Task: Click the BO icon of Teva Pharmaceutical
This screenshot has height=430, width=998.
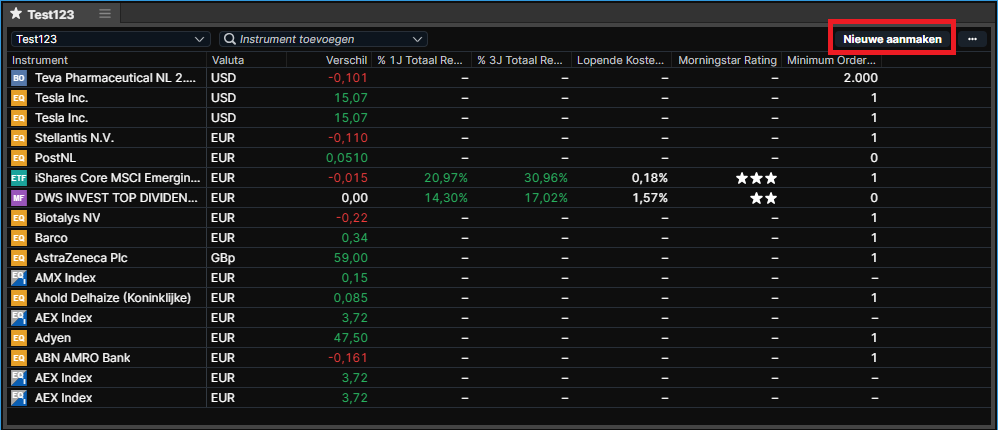Action: 19,78
